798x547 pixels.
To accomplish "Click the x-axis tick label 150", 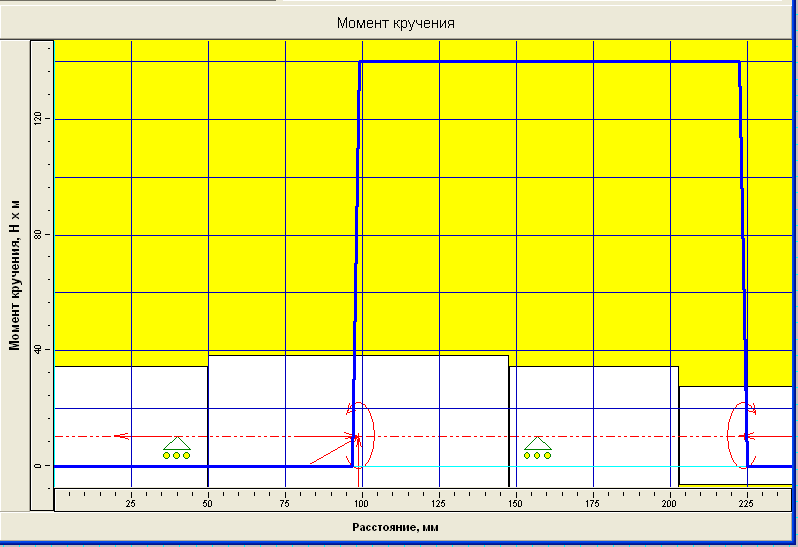I will (515, 504).
